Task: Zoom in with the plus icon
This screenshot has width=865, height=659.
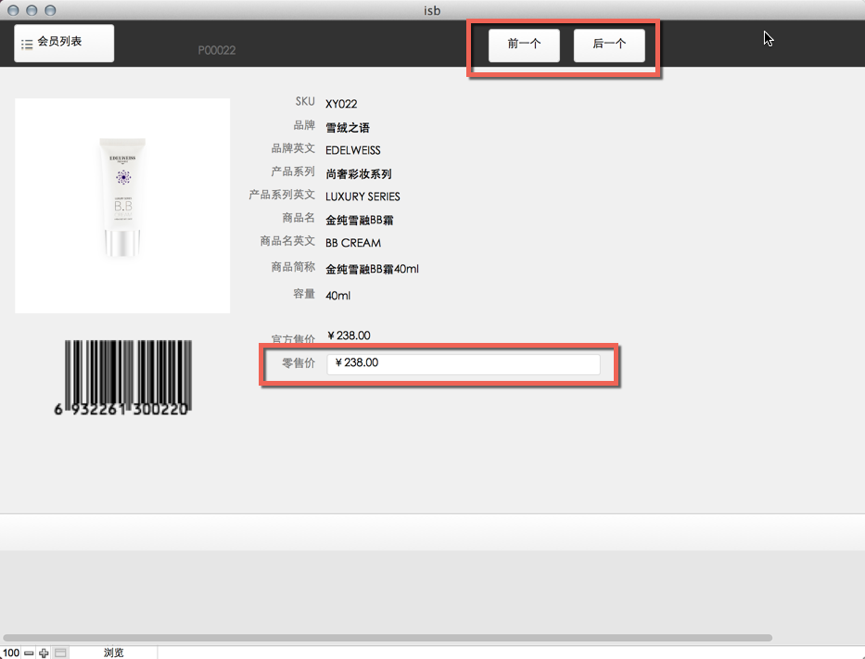Action: (x=44, y=653)
